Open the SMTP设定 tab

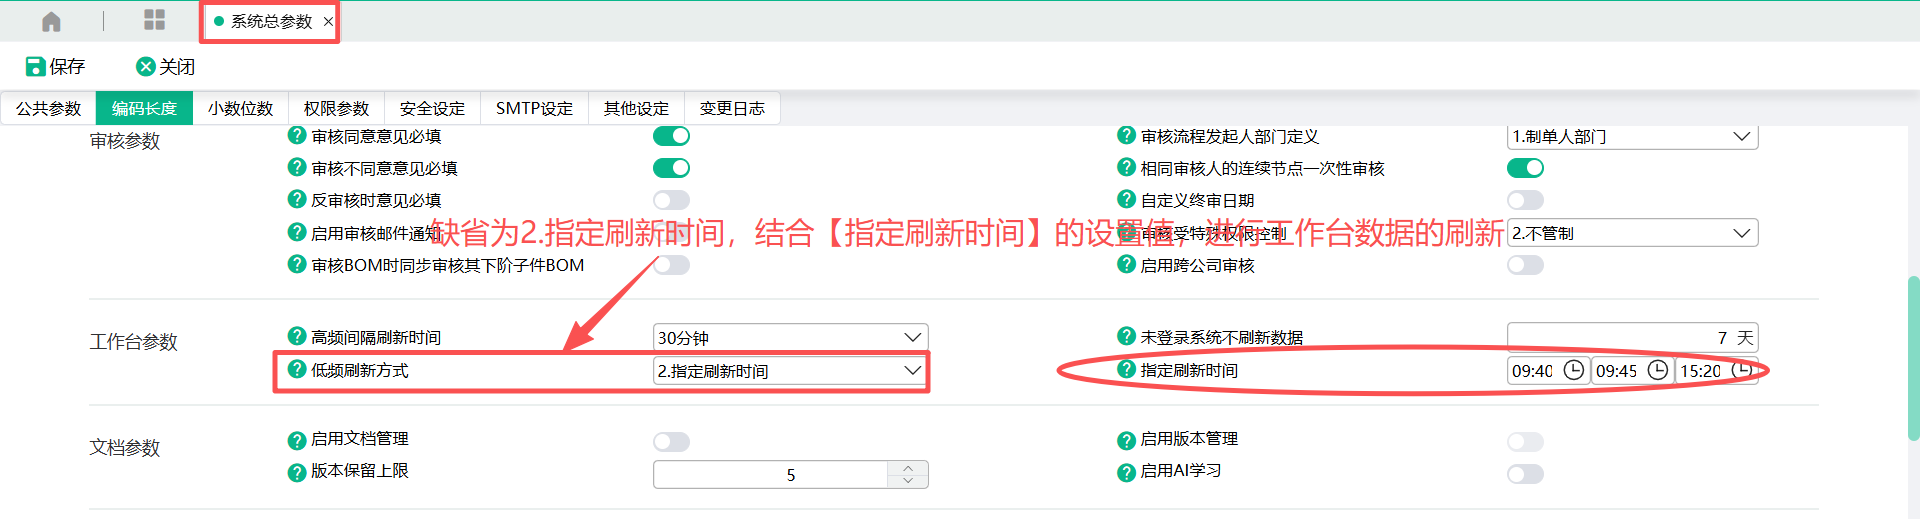[534, 108]
